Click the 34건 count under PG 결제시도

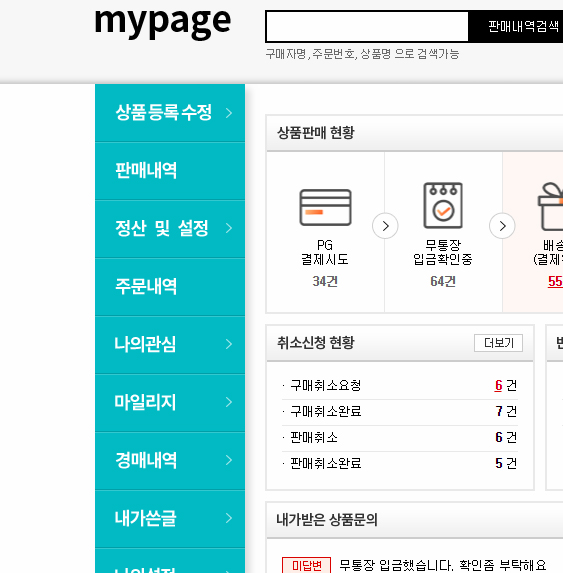[x=325, y=281]
